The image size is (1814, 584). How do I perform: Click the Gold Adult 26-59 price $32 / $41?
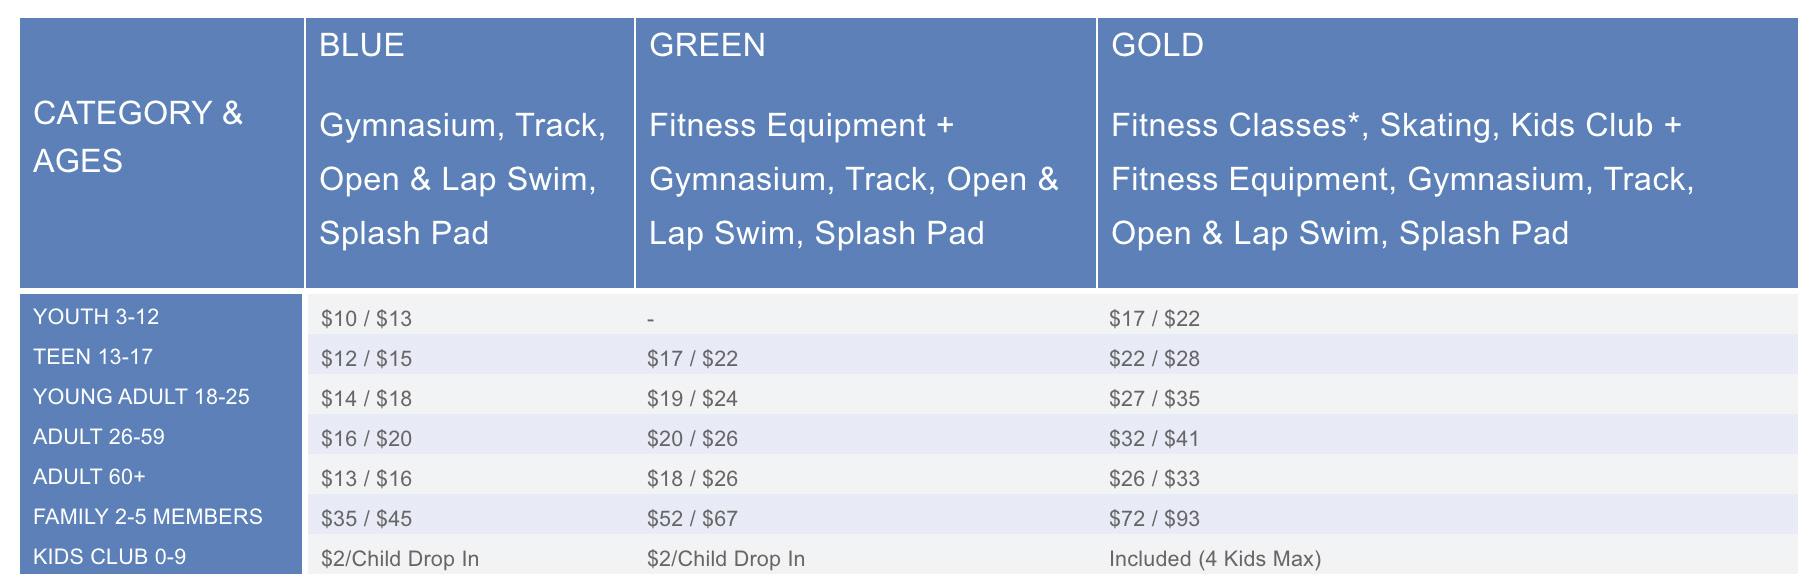coord(1154,439)
